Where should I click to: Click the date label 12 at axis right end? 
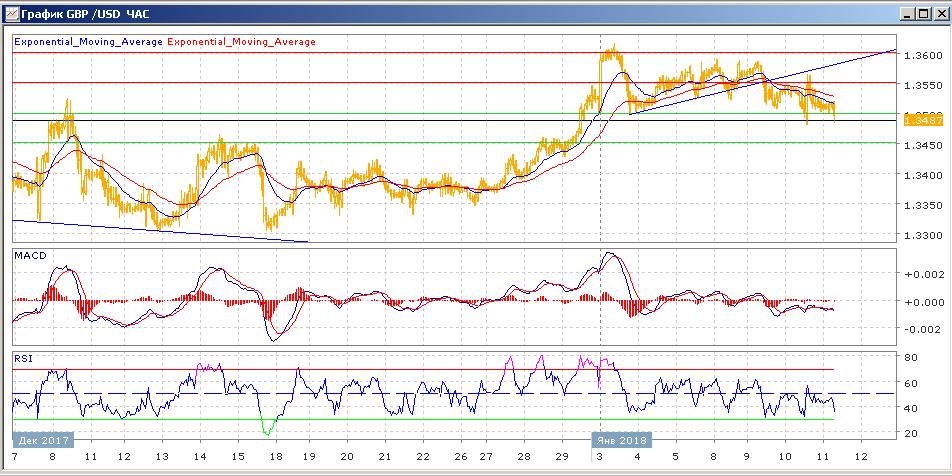click(860, 457)
